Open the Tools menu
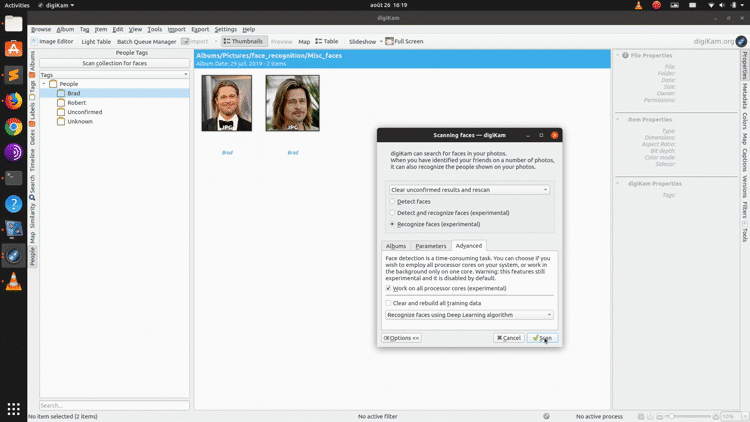This screenshot has height=422, width=750. [x=154, y=29]
